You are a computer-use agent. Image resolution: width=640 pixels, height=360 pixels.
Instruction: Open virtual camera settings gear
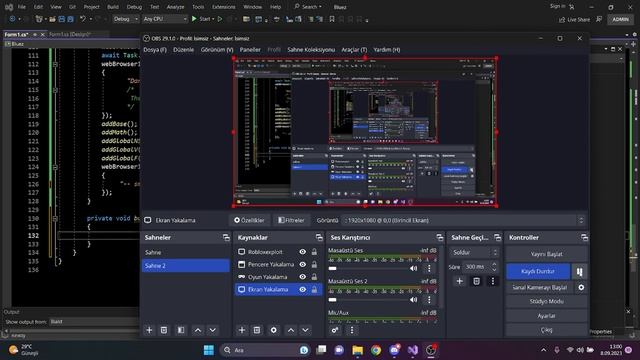tap(581, 287)
